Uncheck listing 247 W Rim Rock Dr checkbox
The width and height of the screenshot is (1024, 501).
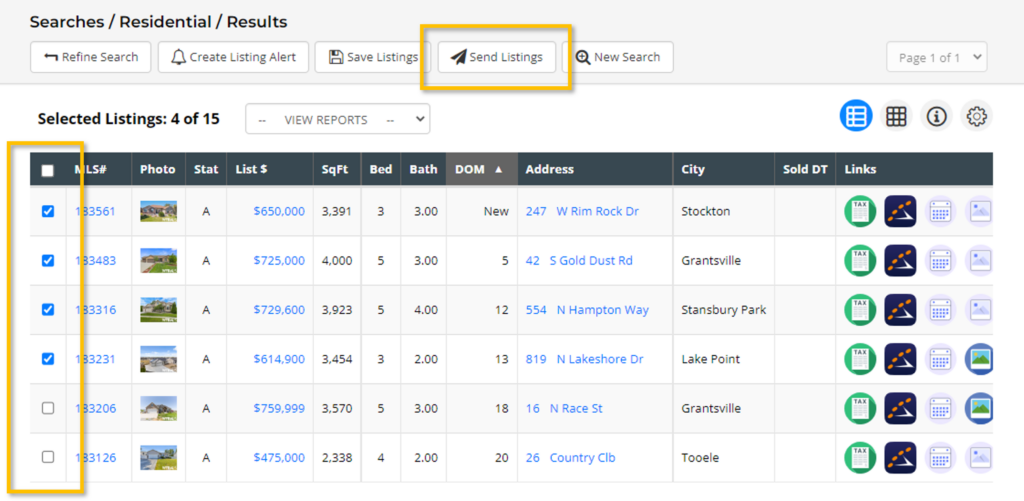point(48,212)
